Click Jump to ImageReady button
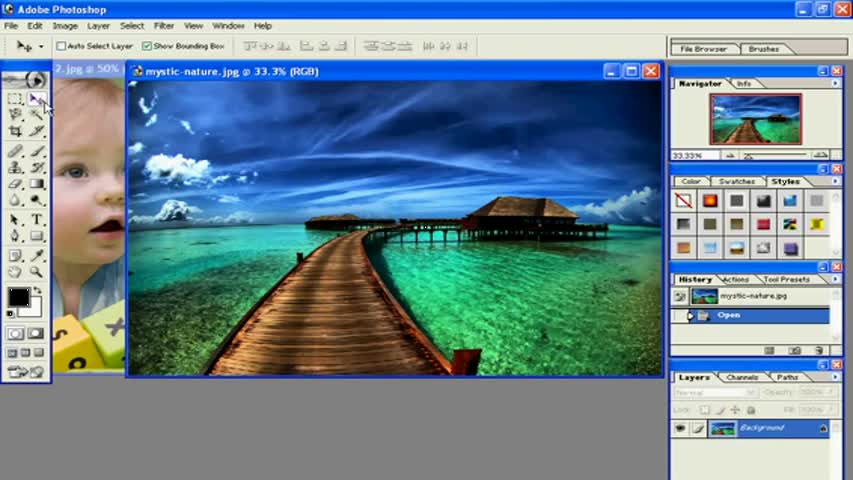853x480 pixels. 26,372
